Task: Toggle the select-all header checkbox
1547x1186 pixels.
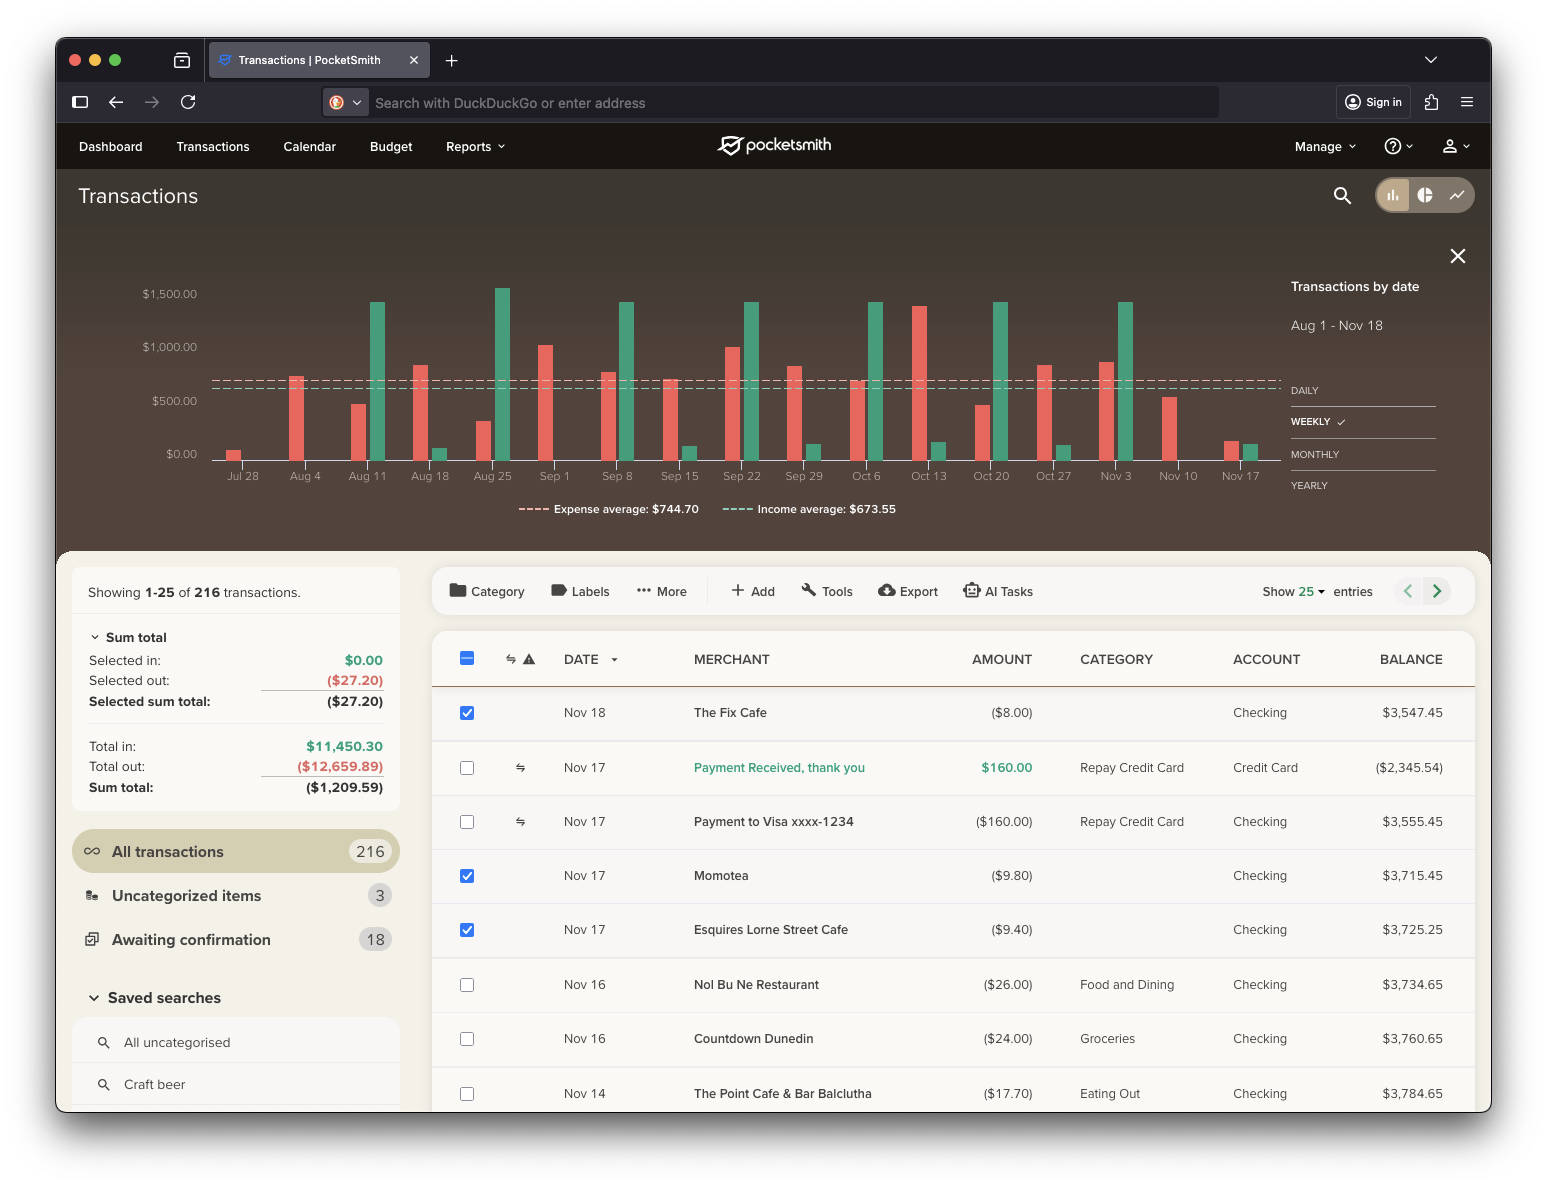Action: tap(467, 658)
